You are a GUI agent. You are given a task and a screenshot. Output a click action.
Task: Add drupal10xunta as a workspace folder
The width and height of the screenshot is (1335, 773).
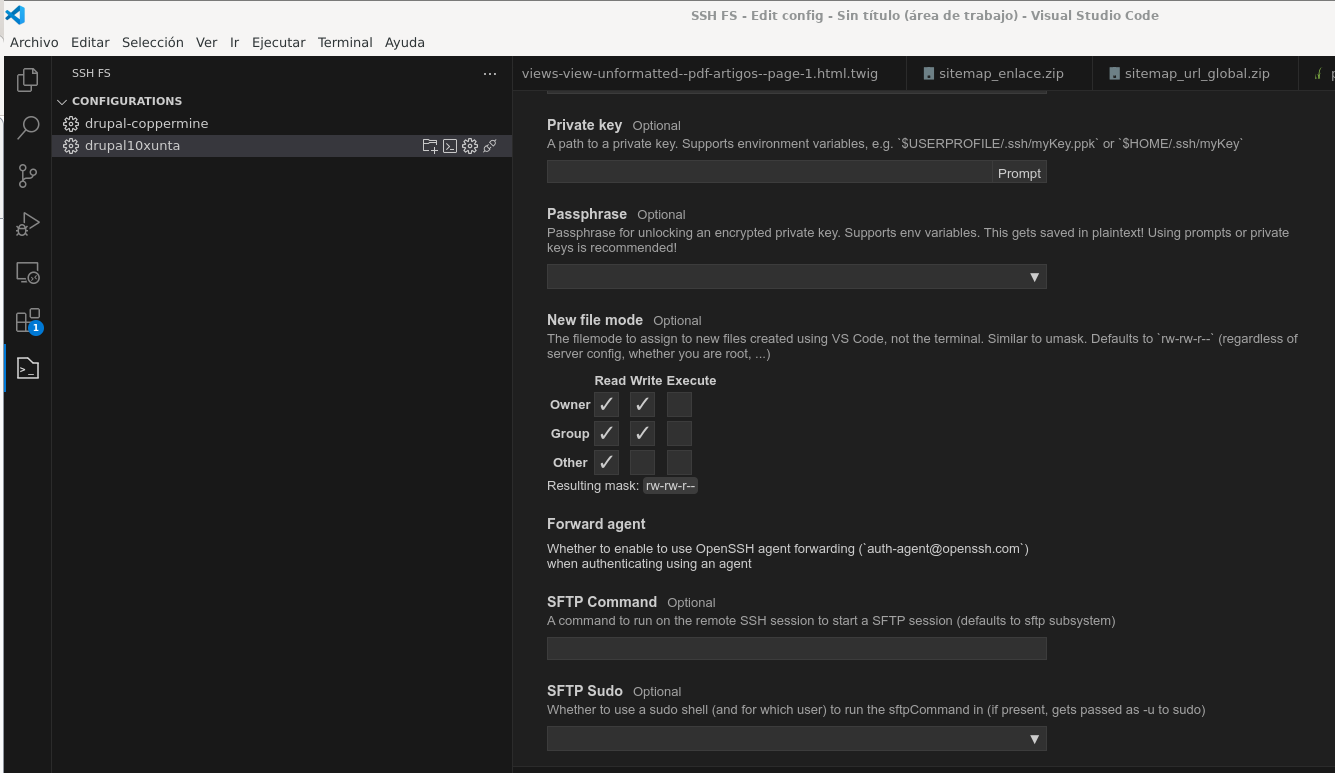click(430, 146)
